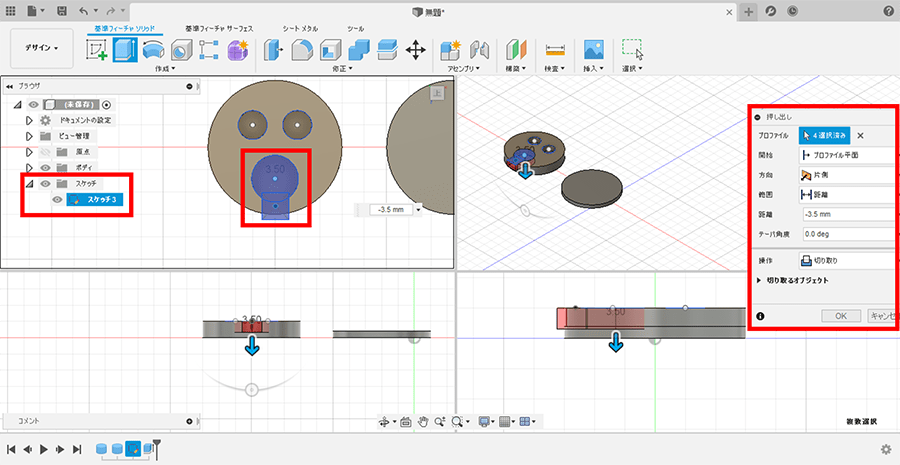Select the Create Sketch tool icon
Viewport: 900px width, 465px height.
97,49
